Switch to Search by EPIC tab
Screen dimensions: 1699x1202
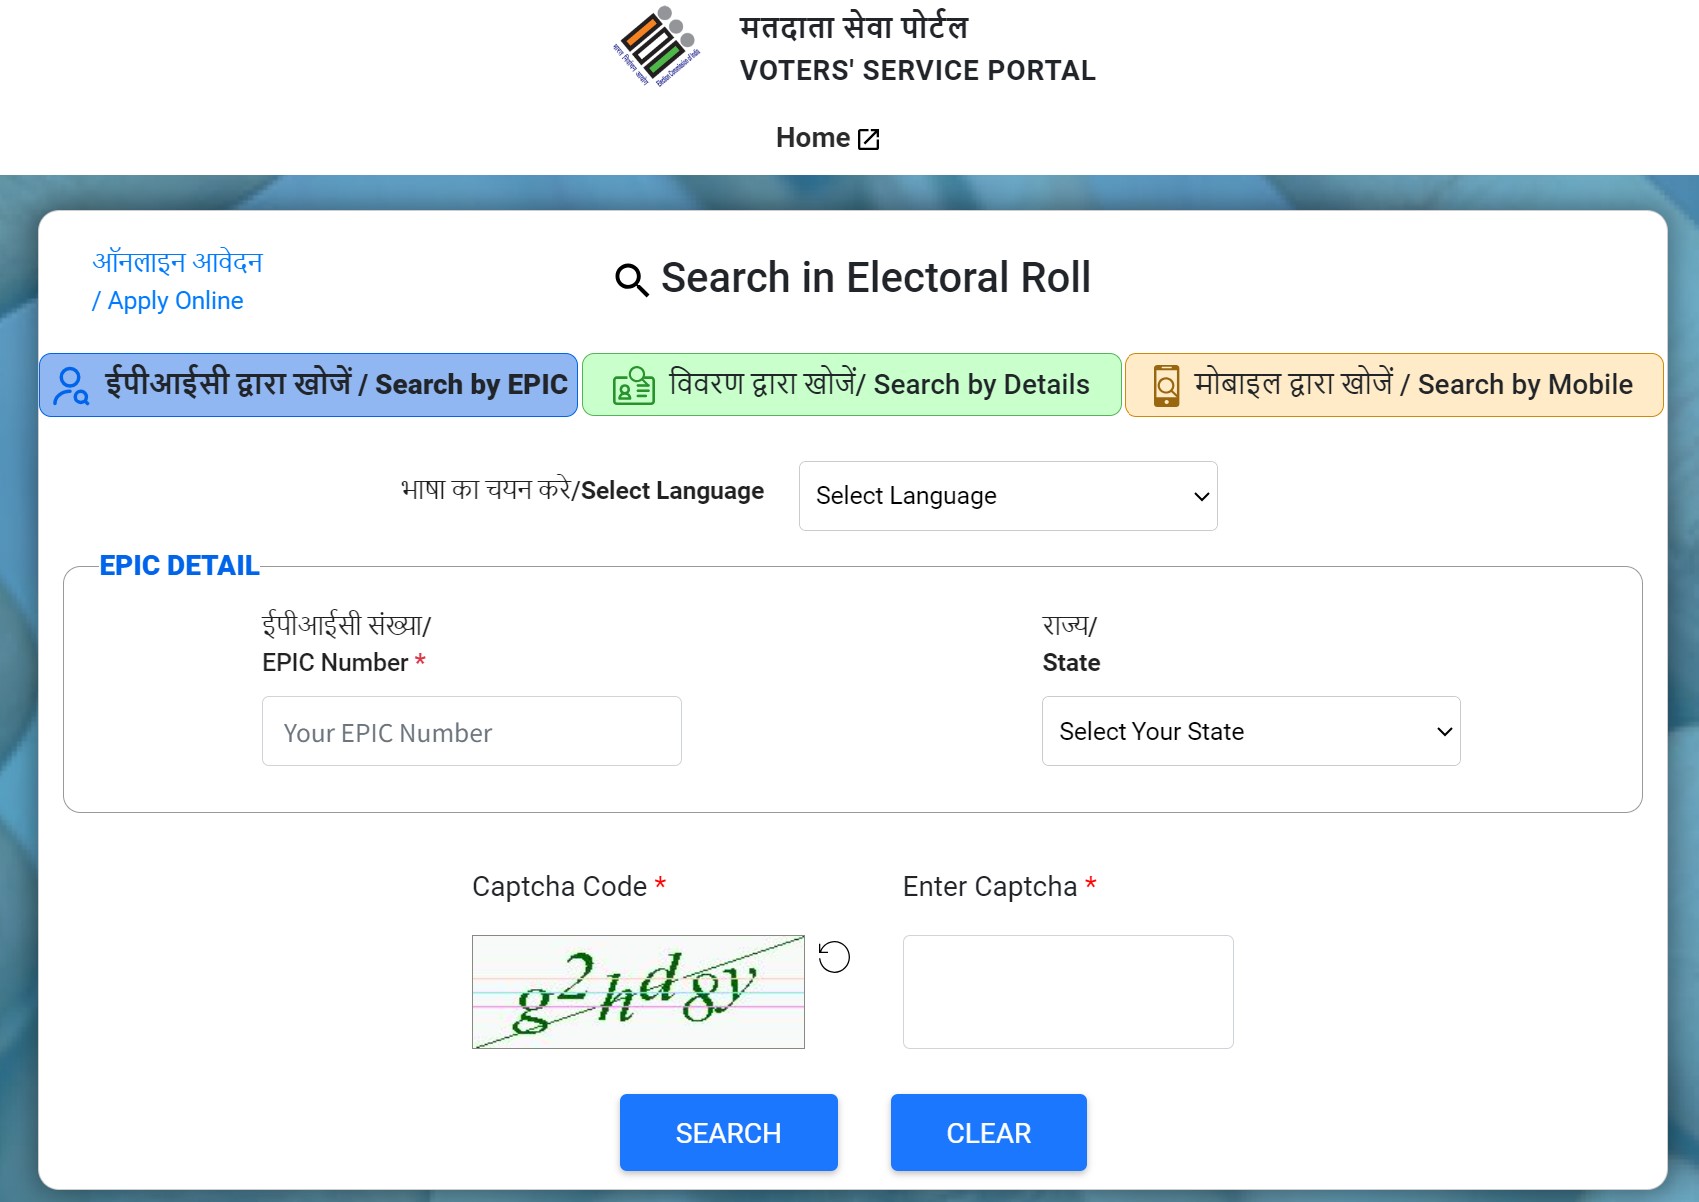(x=309, y=385)
